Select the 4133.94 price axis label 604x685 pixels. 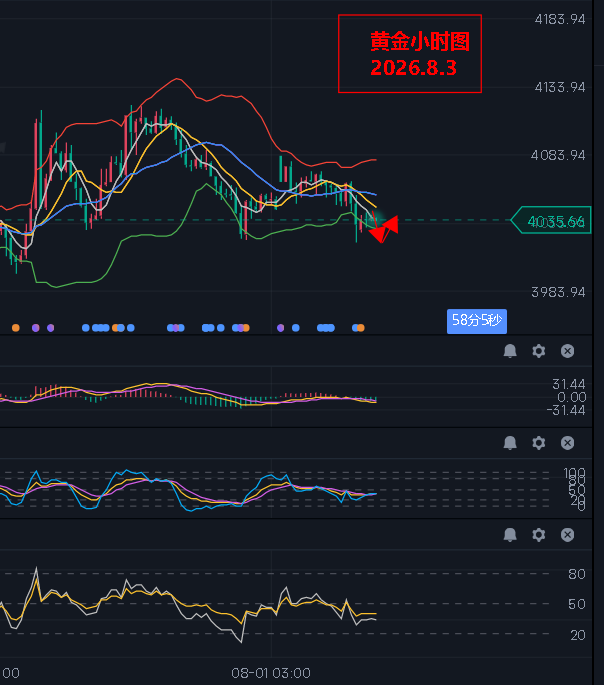559,87
